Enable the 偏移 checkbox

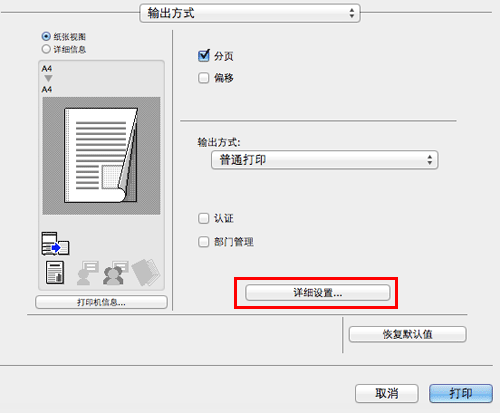click(204, 78)
